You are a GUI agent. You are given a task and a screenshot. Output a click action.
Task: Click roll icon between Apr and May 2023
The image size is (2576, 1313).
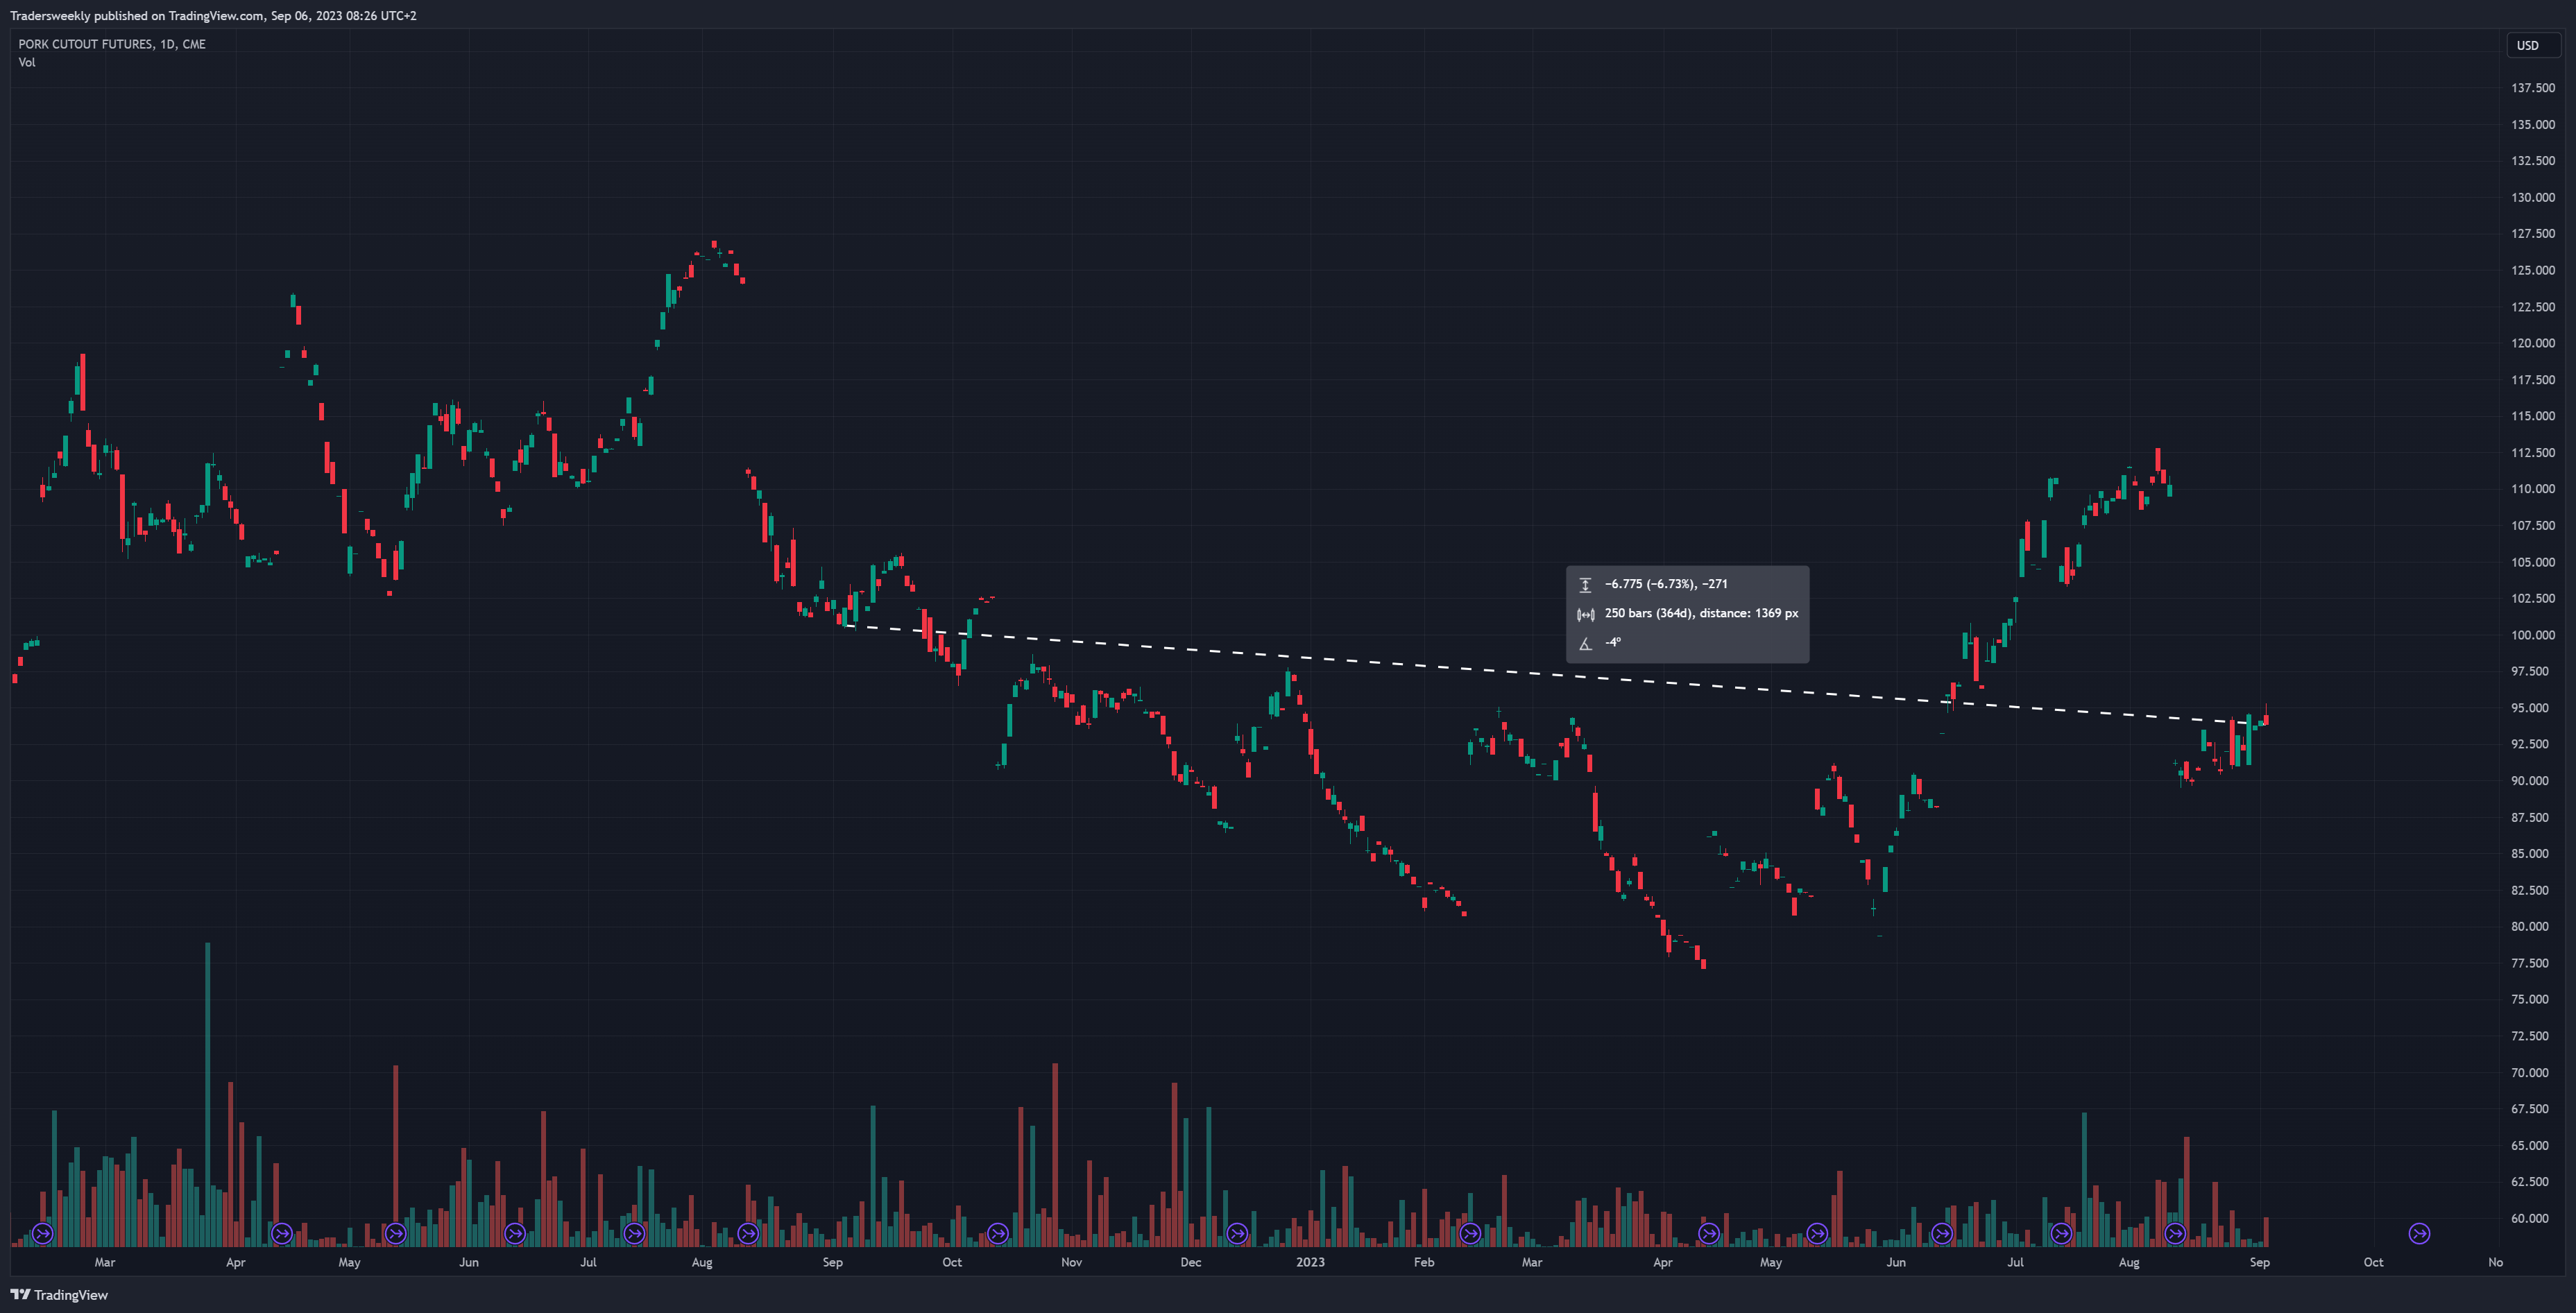[1709, 1233]
